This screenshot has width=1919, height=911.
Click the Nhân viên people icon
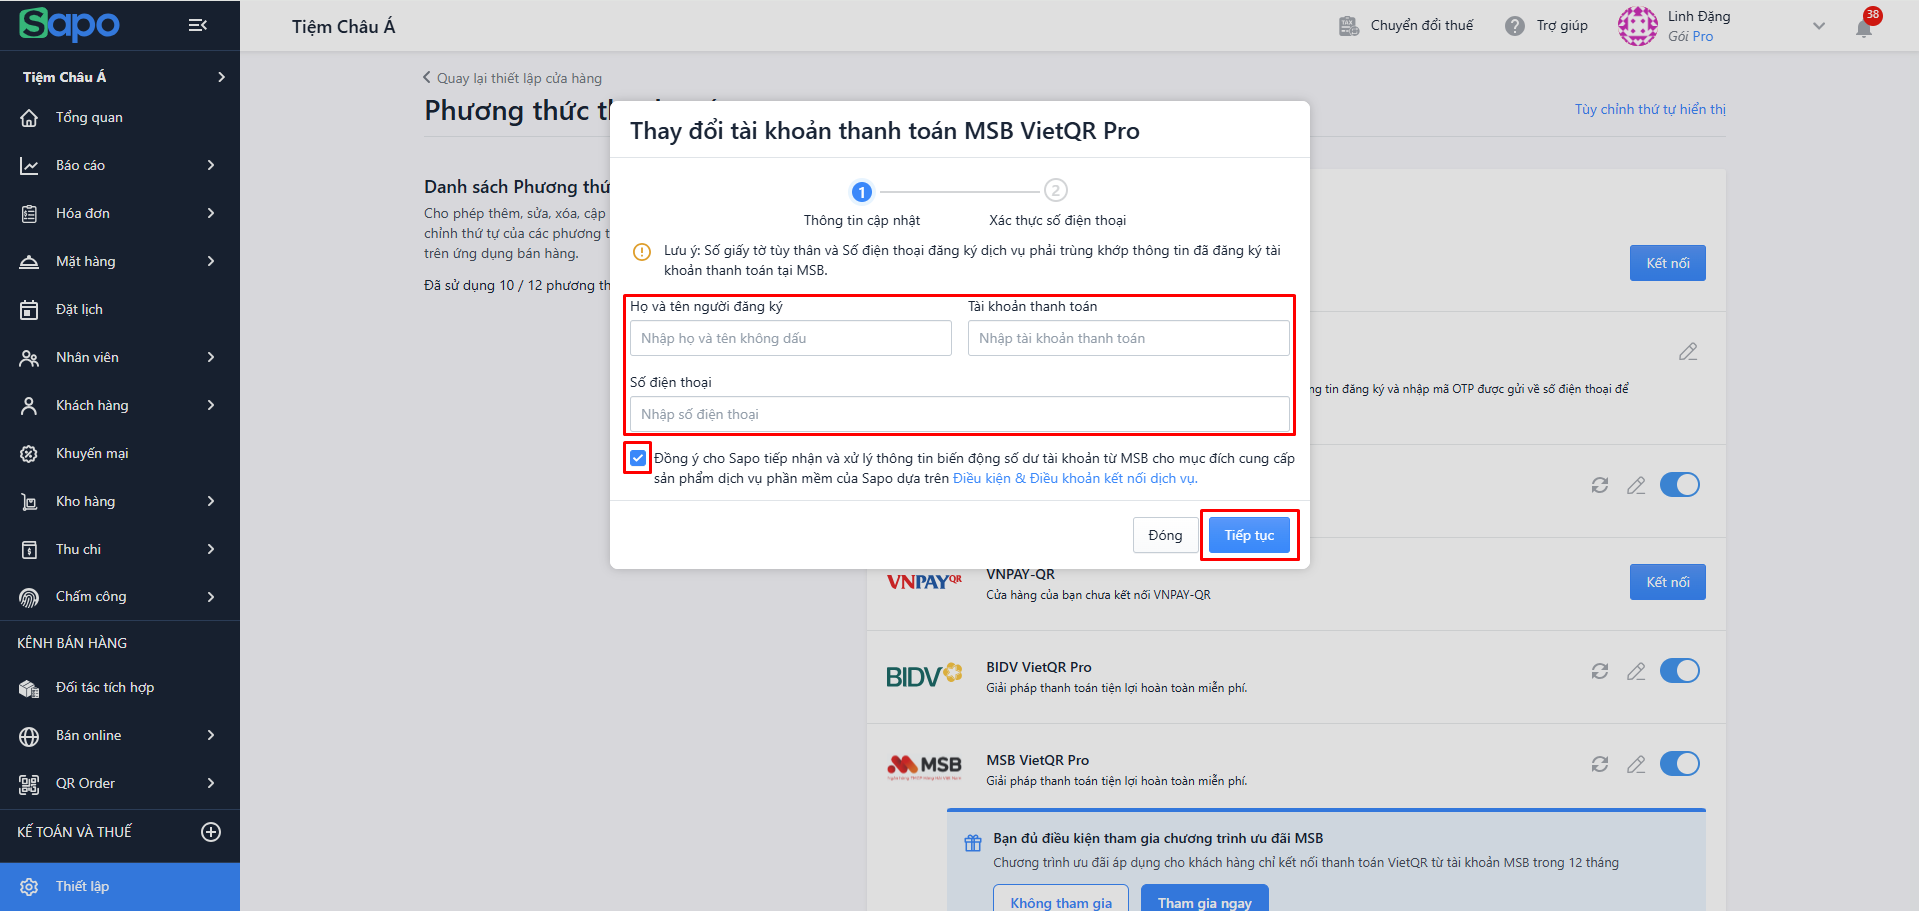(29, 358)
